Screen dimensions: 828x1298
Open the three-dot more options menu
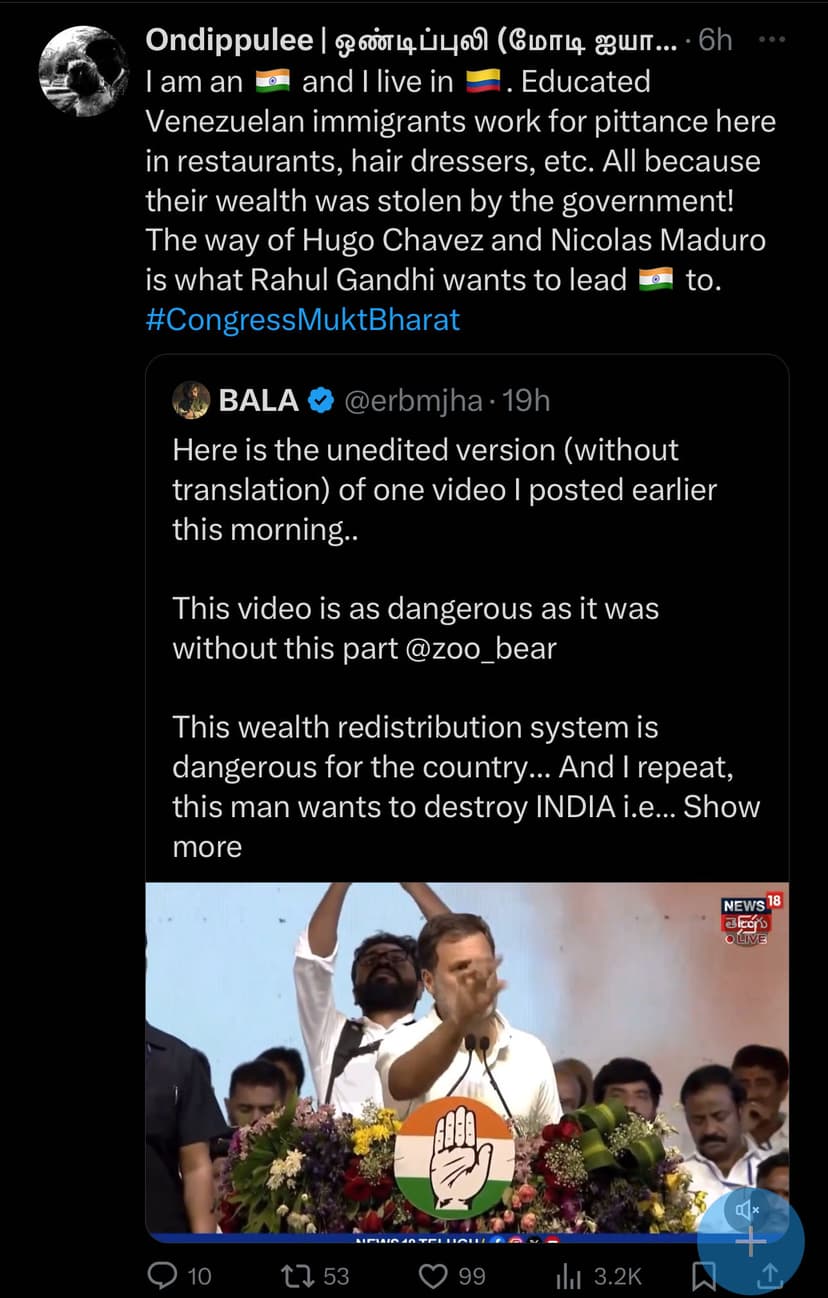pyautogui.click(x=772, y=40)
